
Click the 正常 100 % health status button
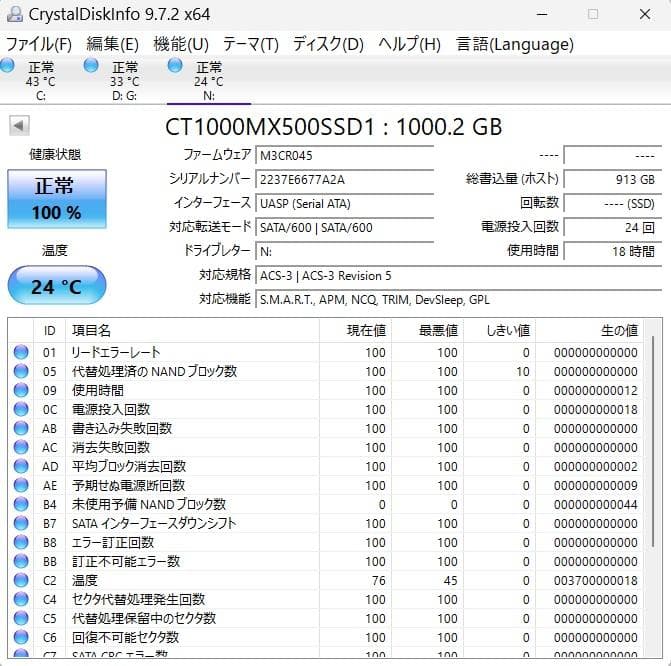click(x=57, y=199)
